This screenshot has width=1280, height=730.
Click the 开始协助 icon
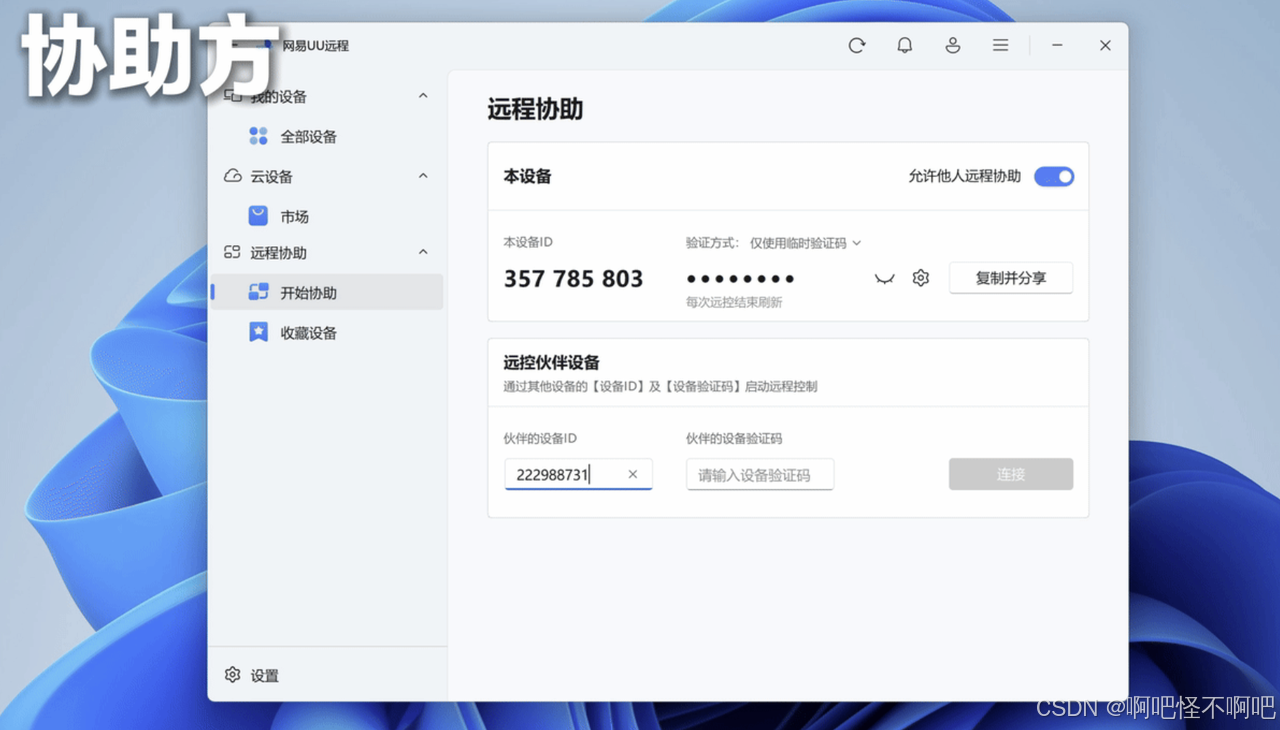pyautogui.click(x=258, y=292)
